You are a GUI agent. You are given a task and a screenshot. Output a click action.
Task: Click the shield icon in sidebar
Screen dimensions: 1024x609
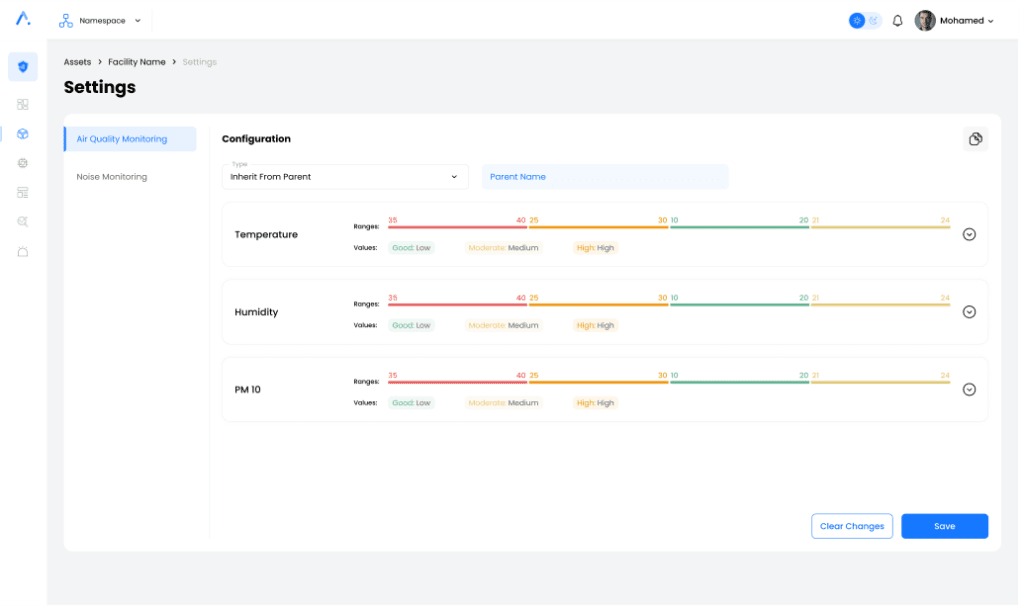(23, 67)
